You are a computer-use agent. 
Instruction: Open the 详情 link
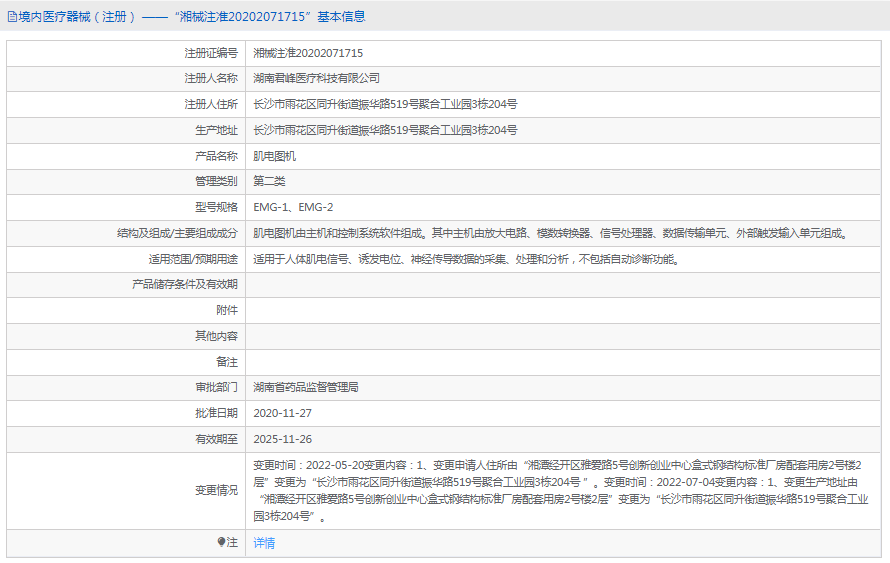pyautogui.click(x=264, y=543)
